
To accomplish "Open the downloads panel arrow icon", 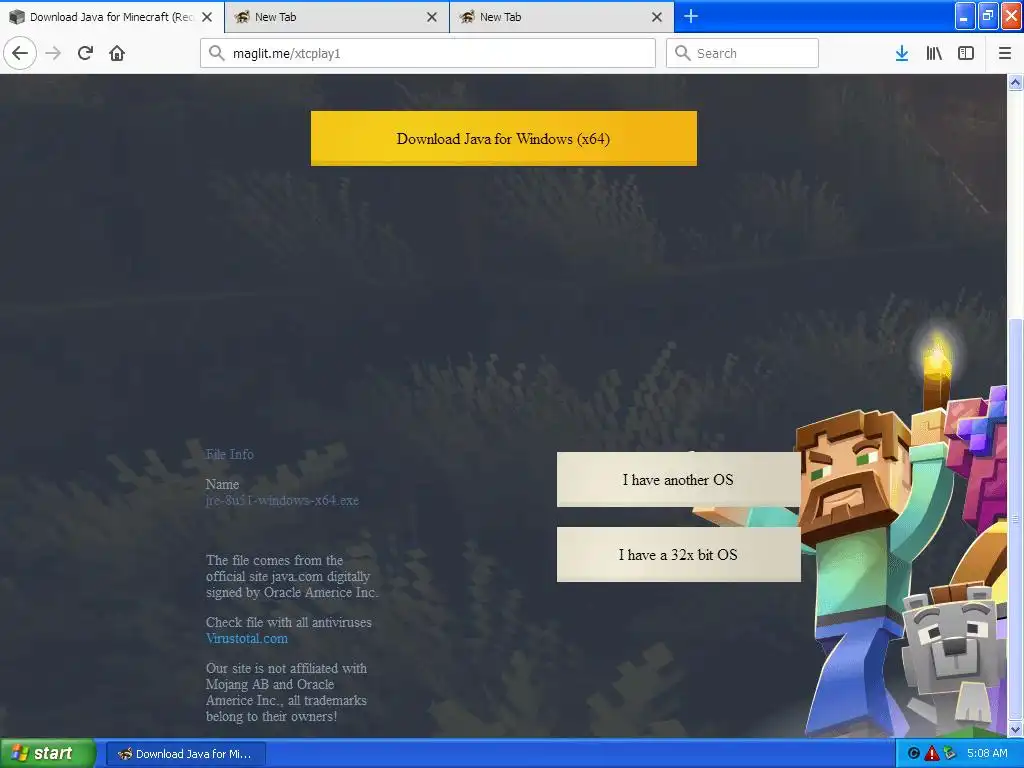I will pyautogui.click(x=902, y=53).
